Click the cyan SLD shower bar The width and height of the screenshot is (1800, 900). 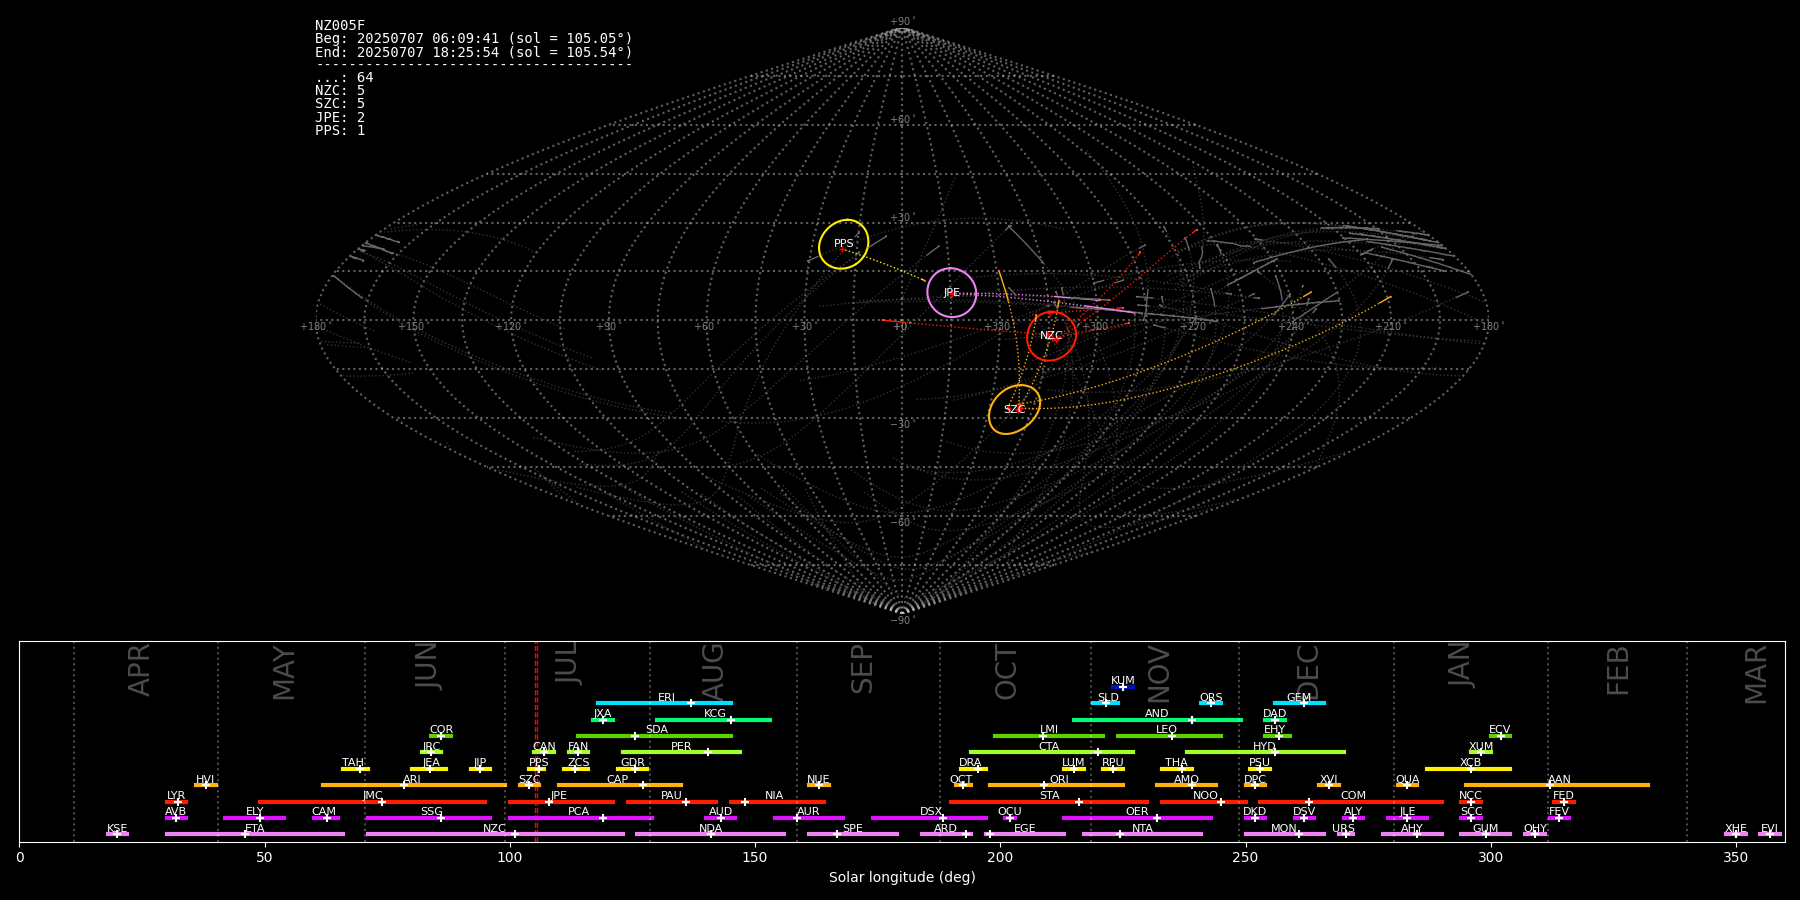tap(1105, 703)
